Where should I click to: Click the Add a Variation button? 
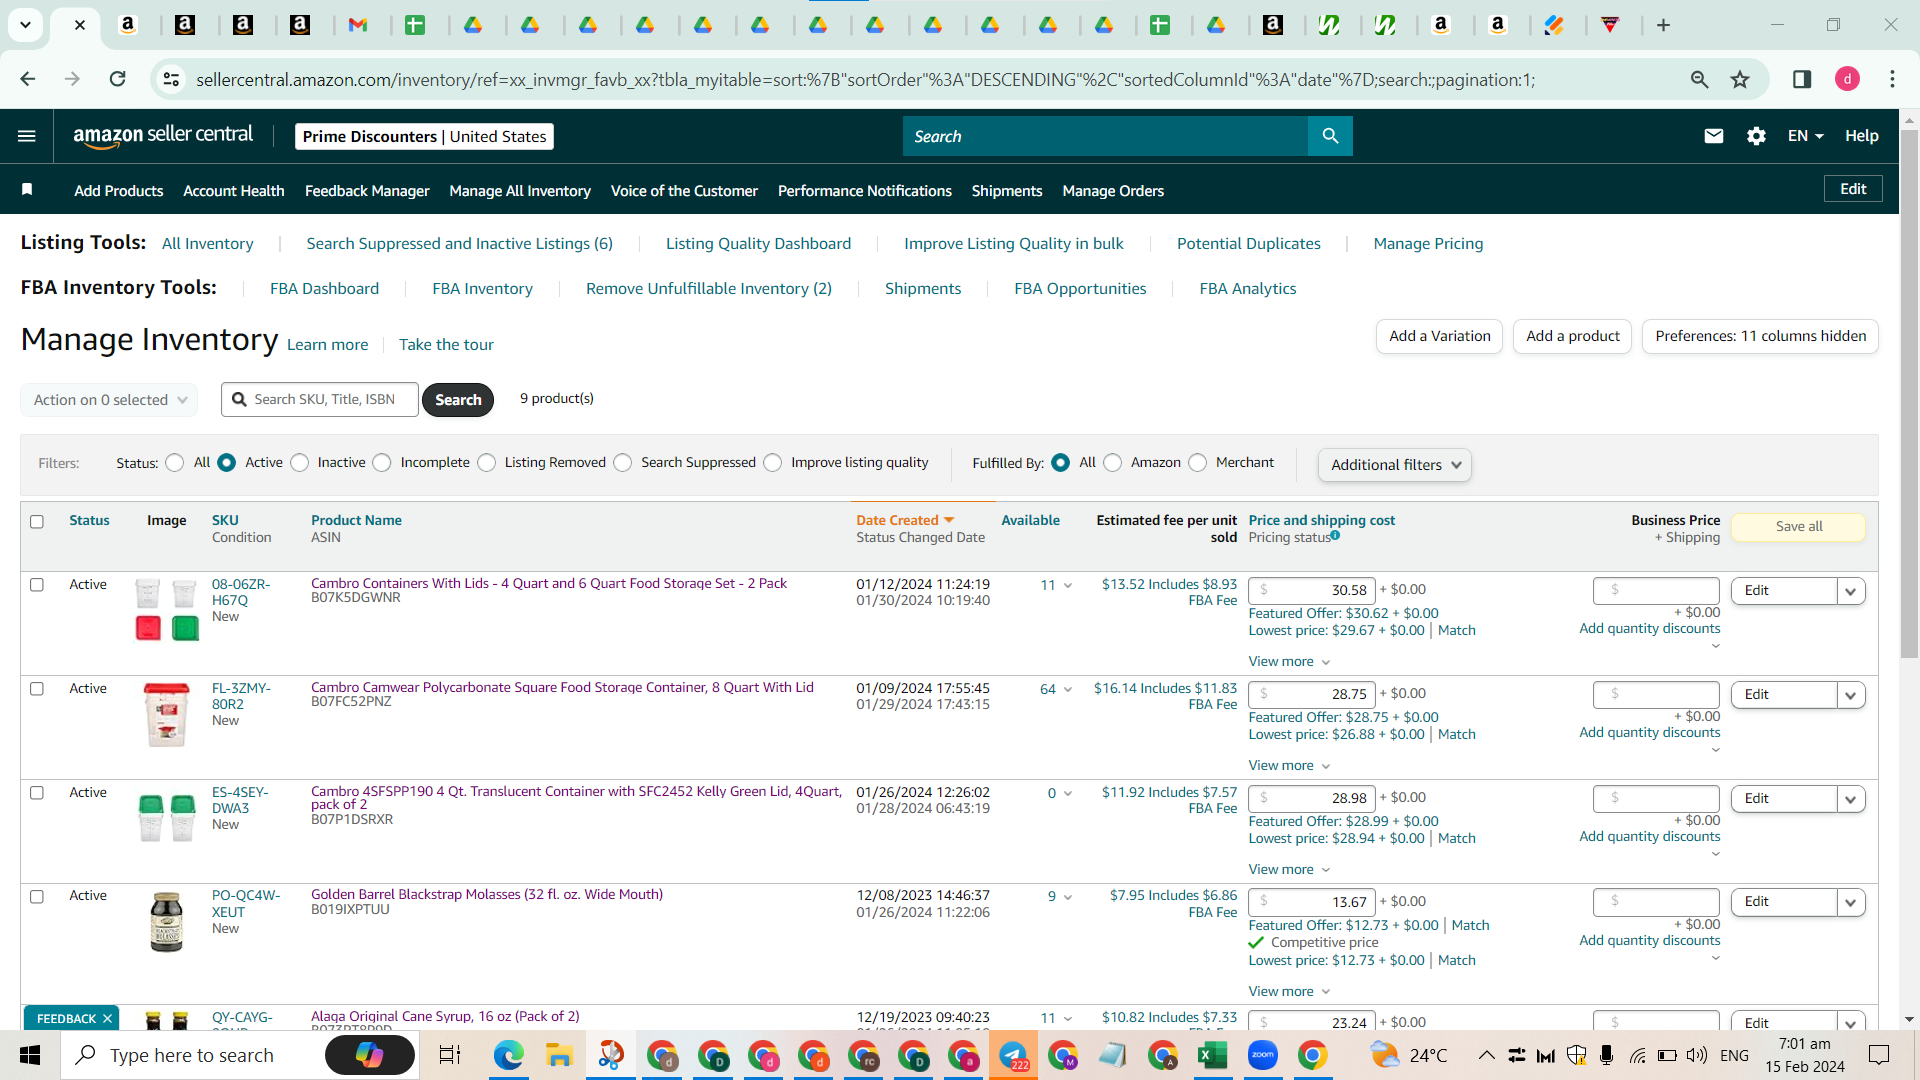click(x=1440, y=336)
